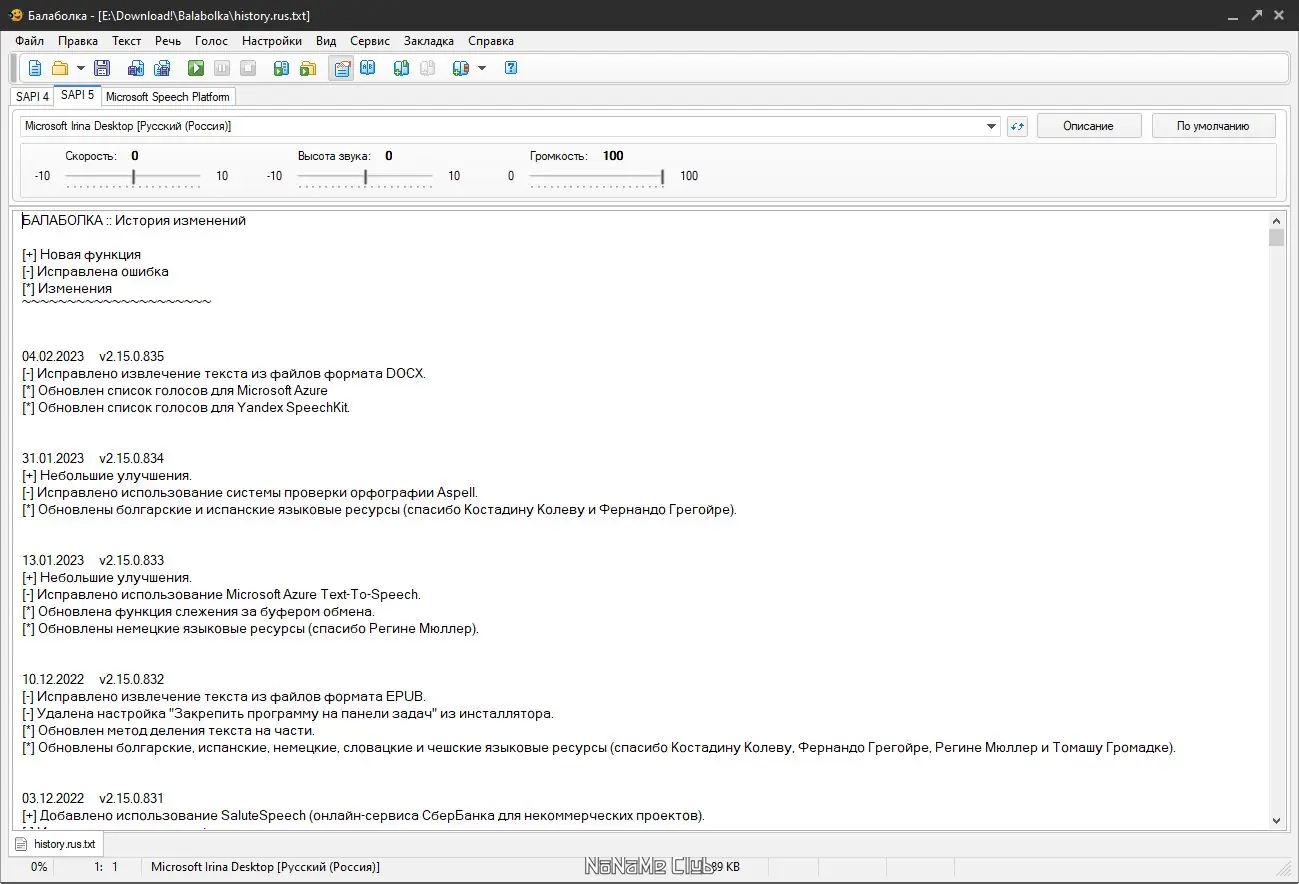The height and width of the screenshot is (884, 1299).
Task: Click the greyed-out book toolbar icon
Action: click(x=428, y=68)
